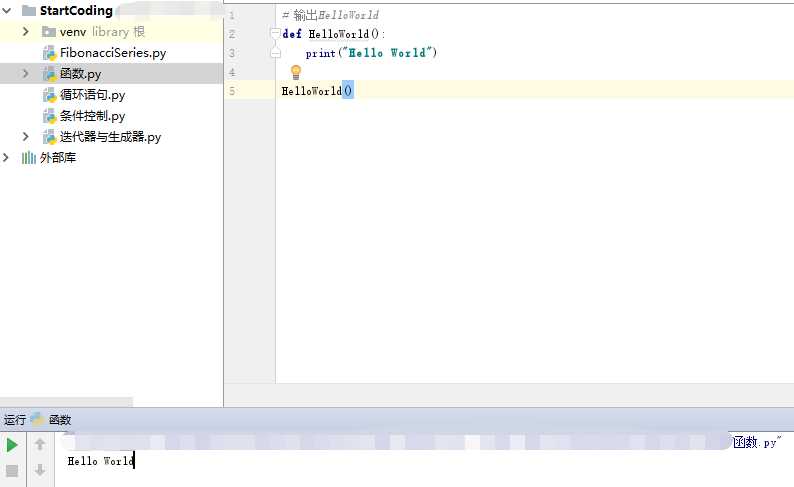The image size is (794, 487).
Task: Click line number 5 in the gutter
Action: [x=232, y=91]
